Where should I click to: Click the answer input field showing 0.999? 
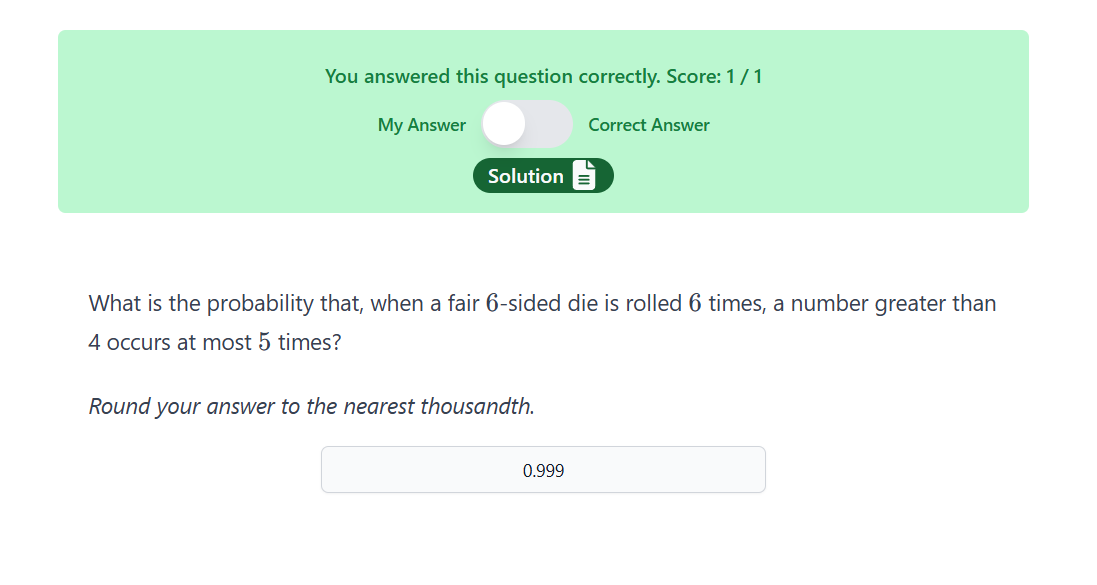click(x=543, y=470)
